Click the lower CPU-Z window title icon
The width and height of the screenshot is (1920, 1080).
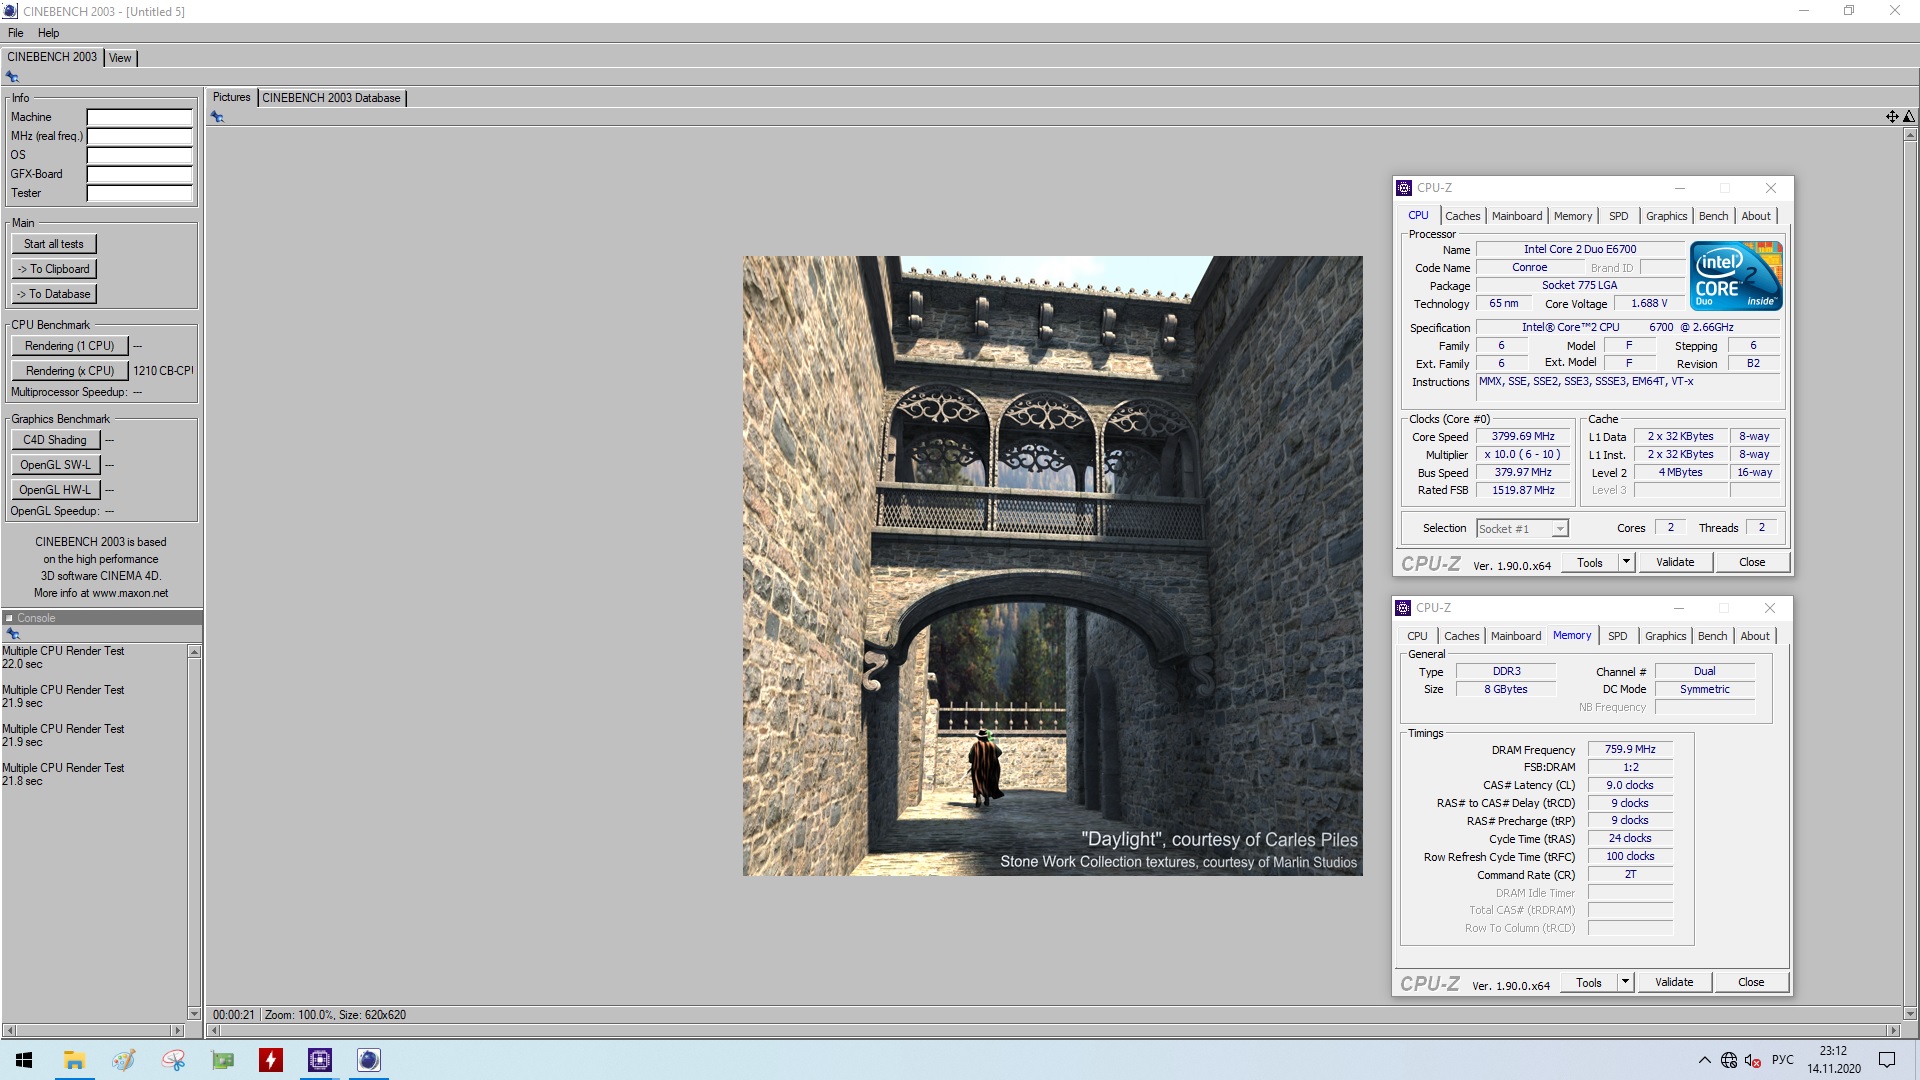(x=1403, y=608)
